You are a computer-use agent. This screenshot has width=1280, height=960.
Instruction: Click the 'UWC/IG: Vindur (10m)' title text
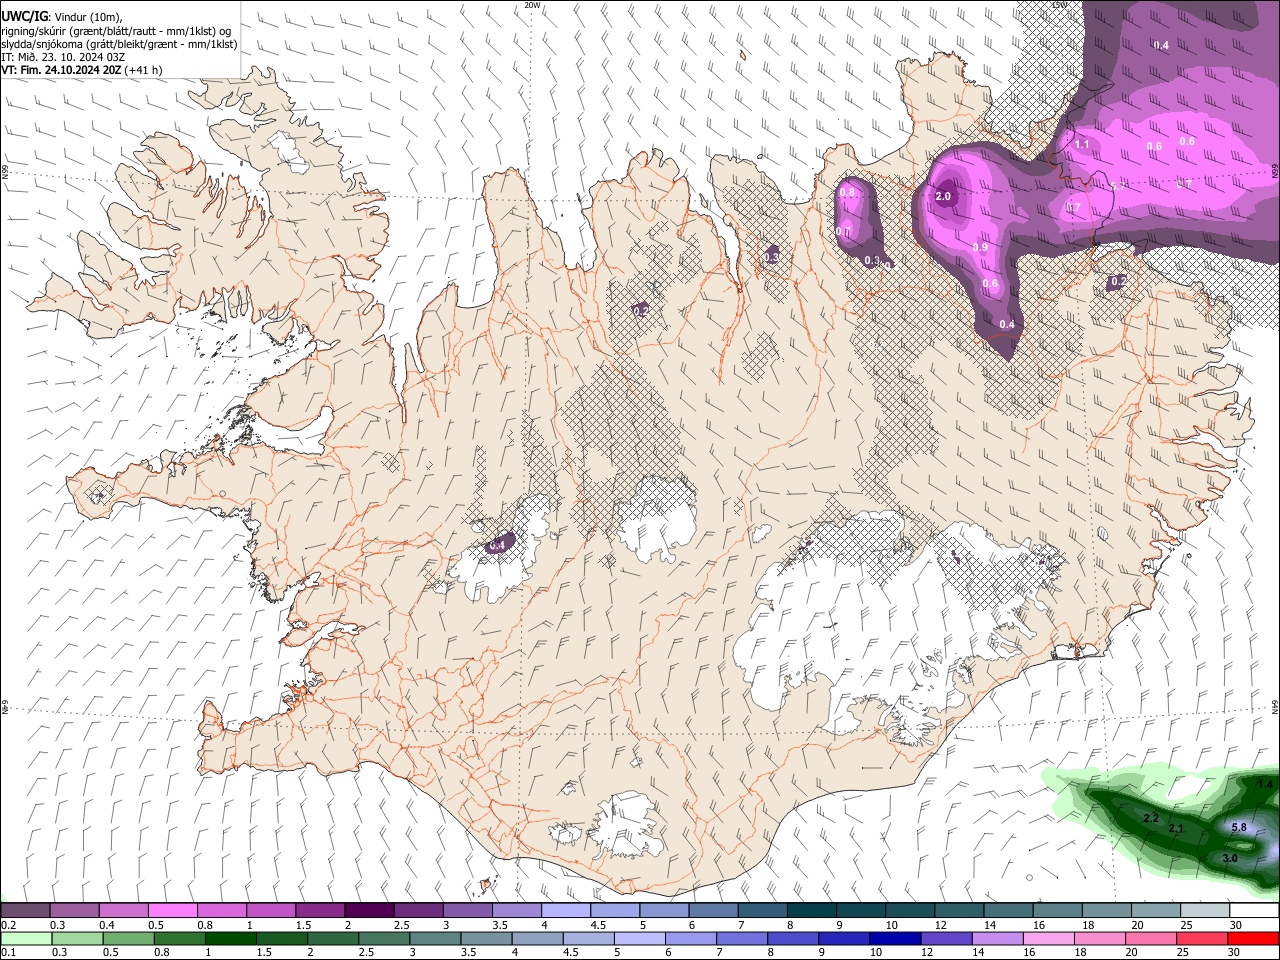(62, 16)
